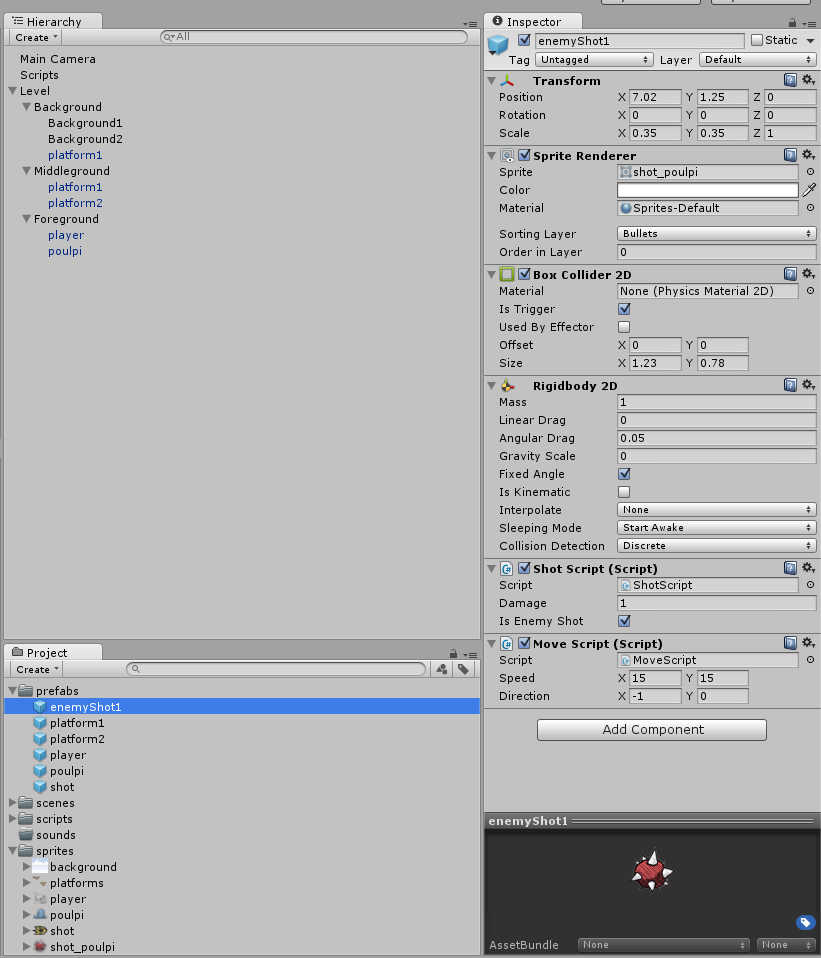Open Transform component gear settings menu
Screen dimensions: 821x958
pyautogui.click(x=808, y=80)
